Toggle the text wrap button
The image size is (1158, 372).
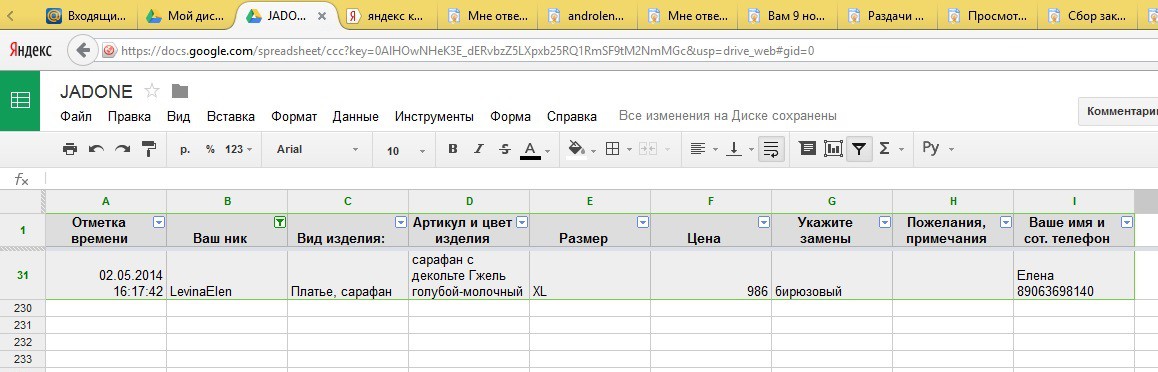pyautogui.click(x=771, y=149)
